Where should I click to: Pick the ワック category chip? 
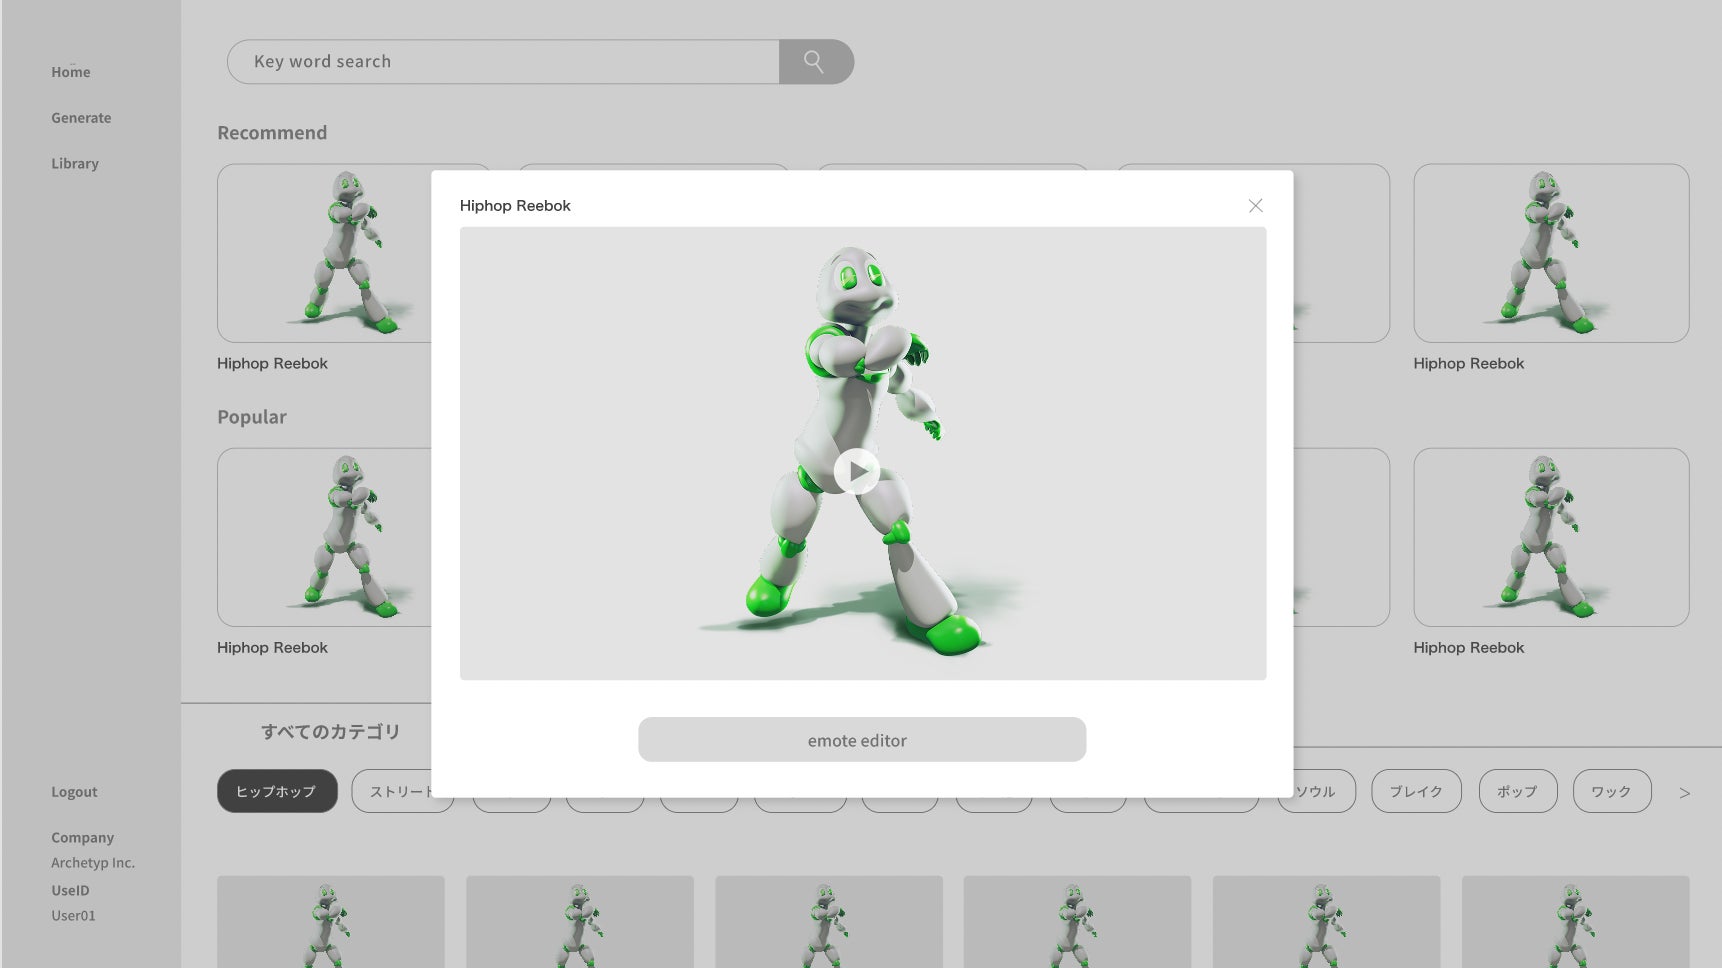[1612, 791]
